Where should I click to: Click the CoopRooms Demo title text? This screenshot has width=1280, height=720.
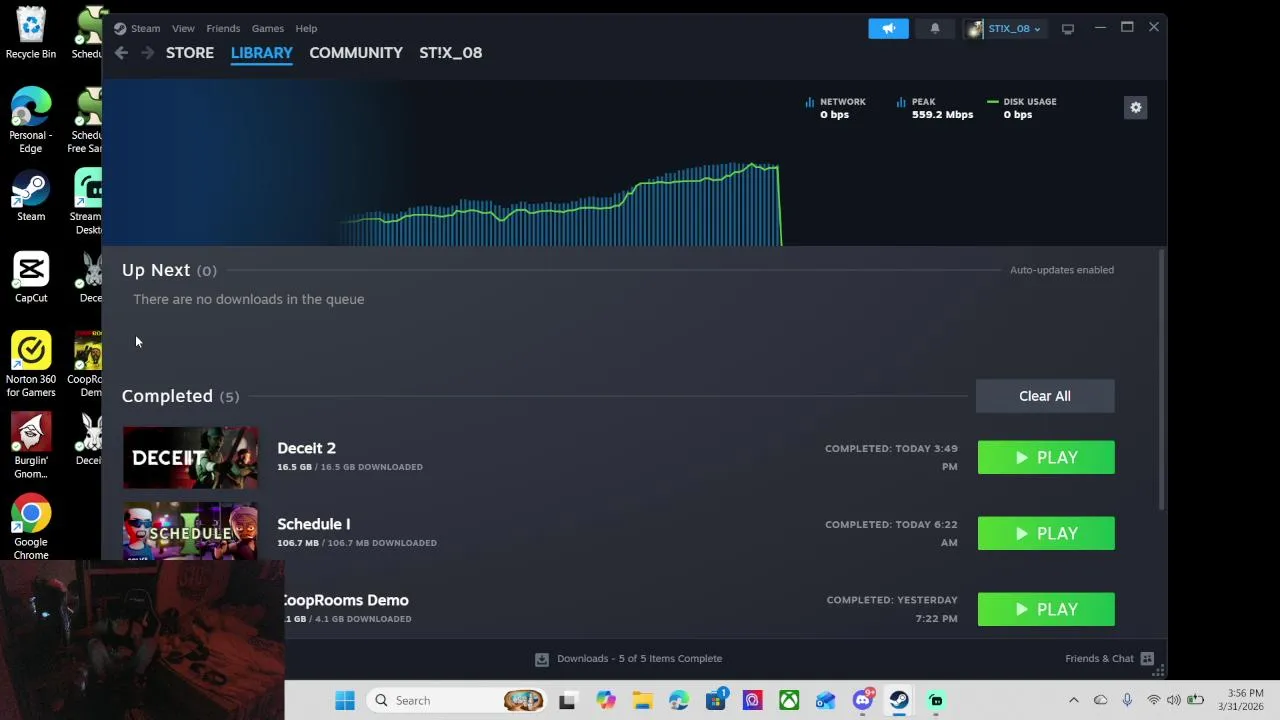click(x=346, y=600)
